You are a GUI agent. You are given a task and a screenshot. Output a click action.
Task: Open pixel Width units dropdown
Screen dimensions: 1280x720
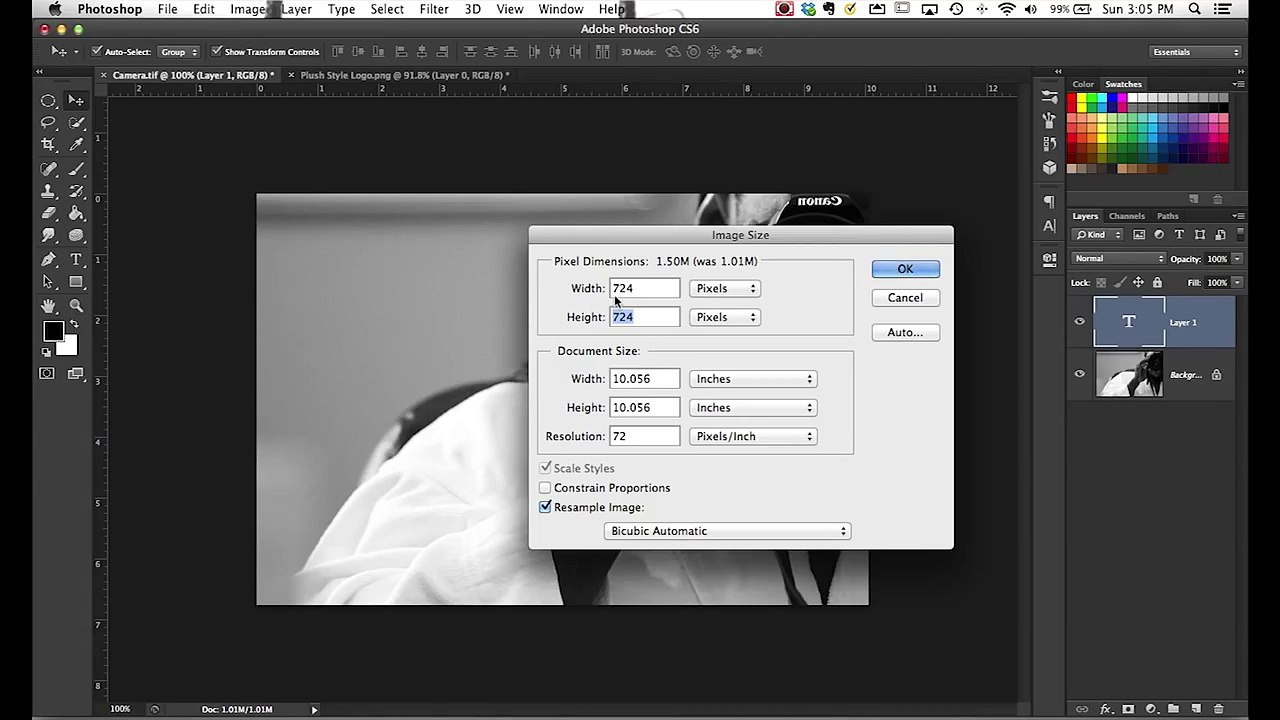[725, 288]
